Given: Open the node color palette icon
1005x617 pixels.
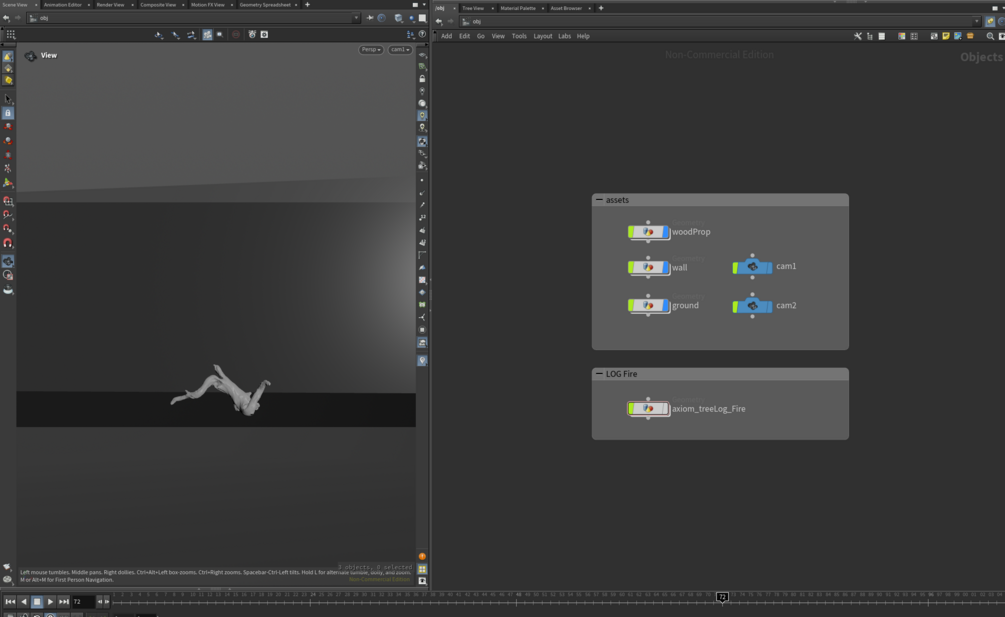Looking at the screenshot, I should coord(902,36).
